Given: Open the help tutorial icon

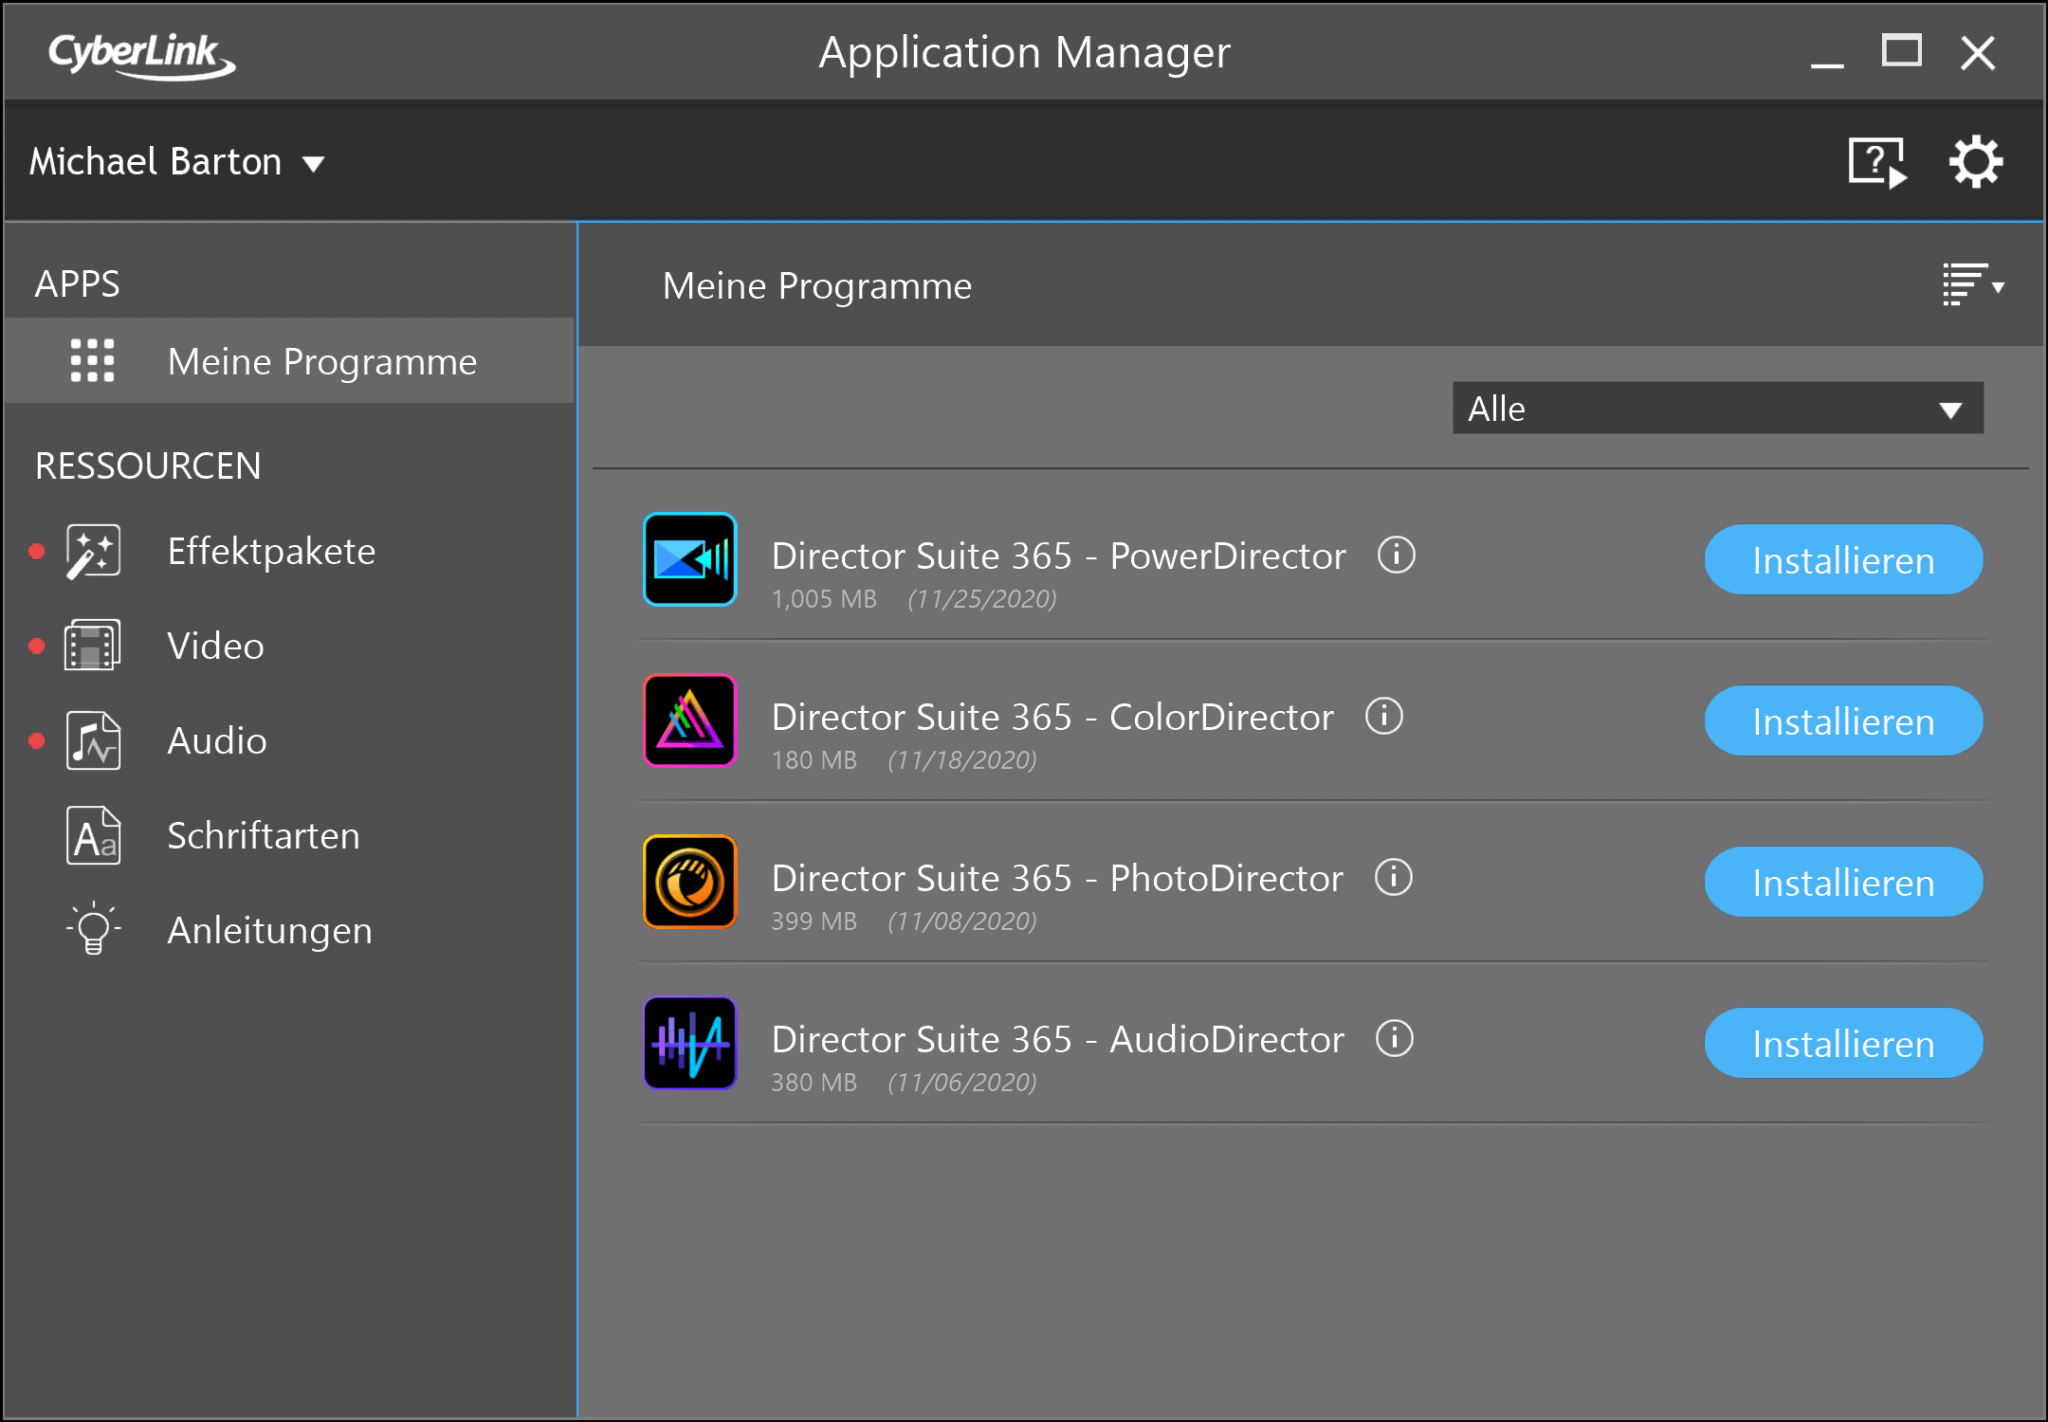Looking at the screenshot, I should point(1877,162).
